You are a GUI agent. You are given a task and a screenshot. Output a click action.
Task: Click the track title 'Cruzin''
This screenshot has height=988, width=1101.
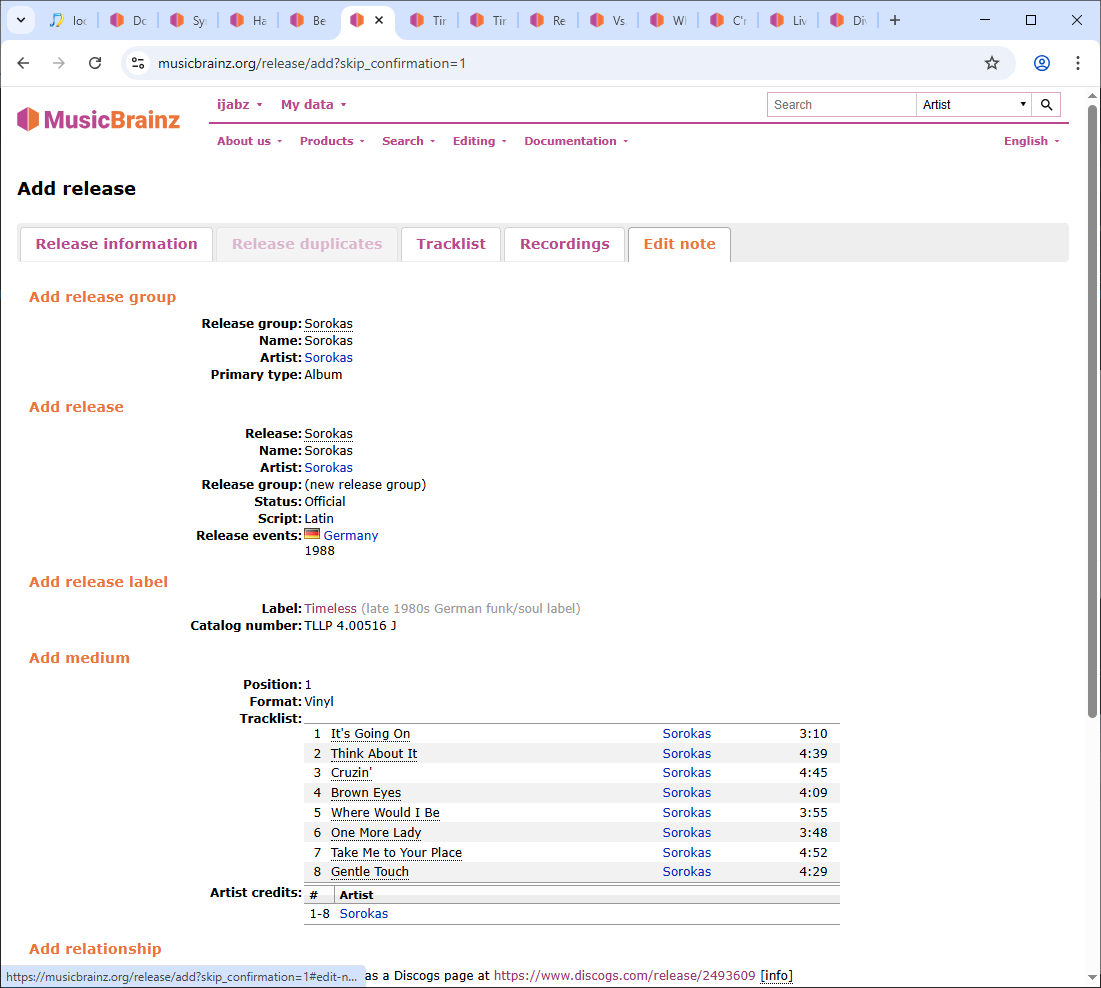click(351, 772)
